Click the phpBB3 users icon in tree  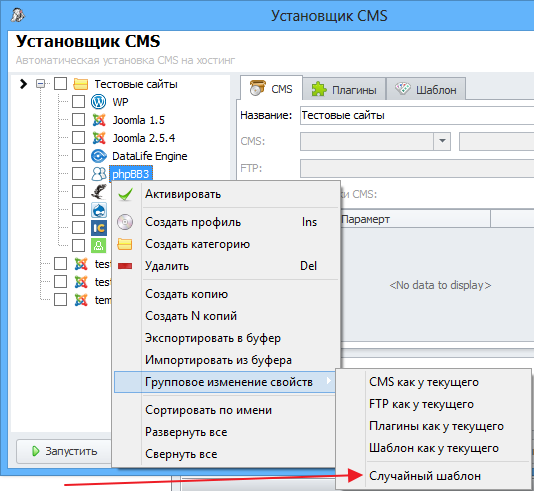99,174
